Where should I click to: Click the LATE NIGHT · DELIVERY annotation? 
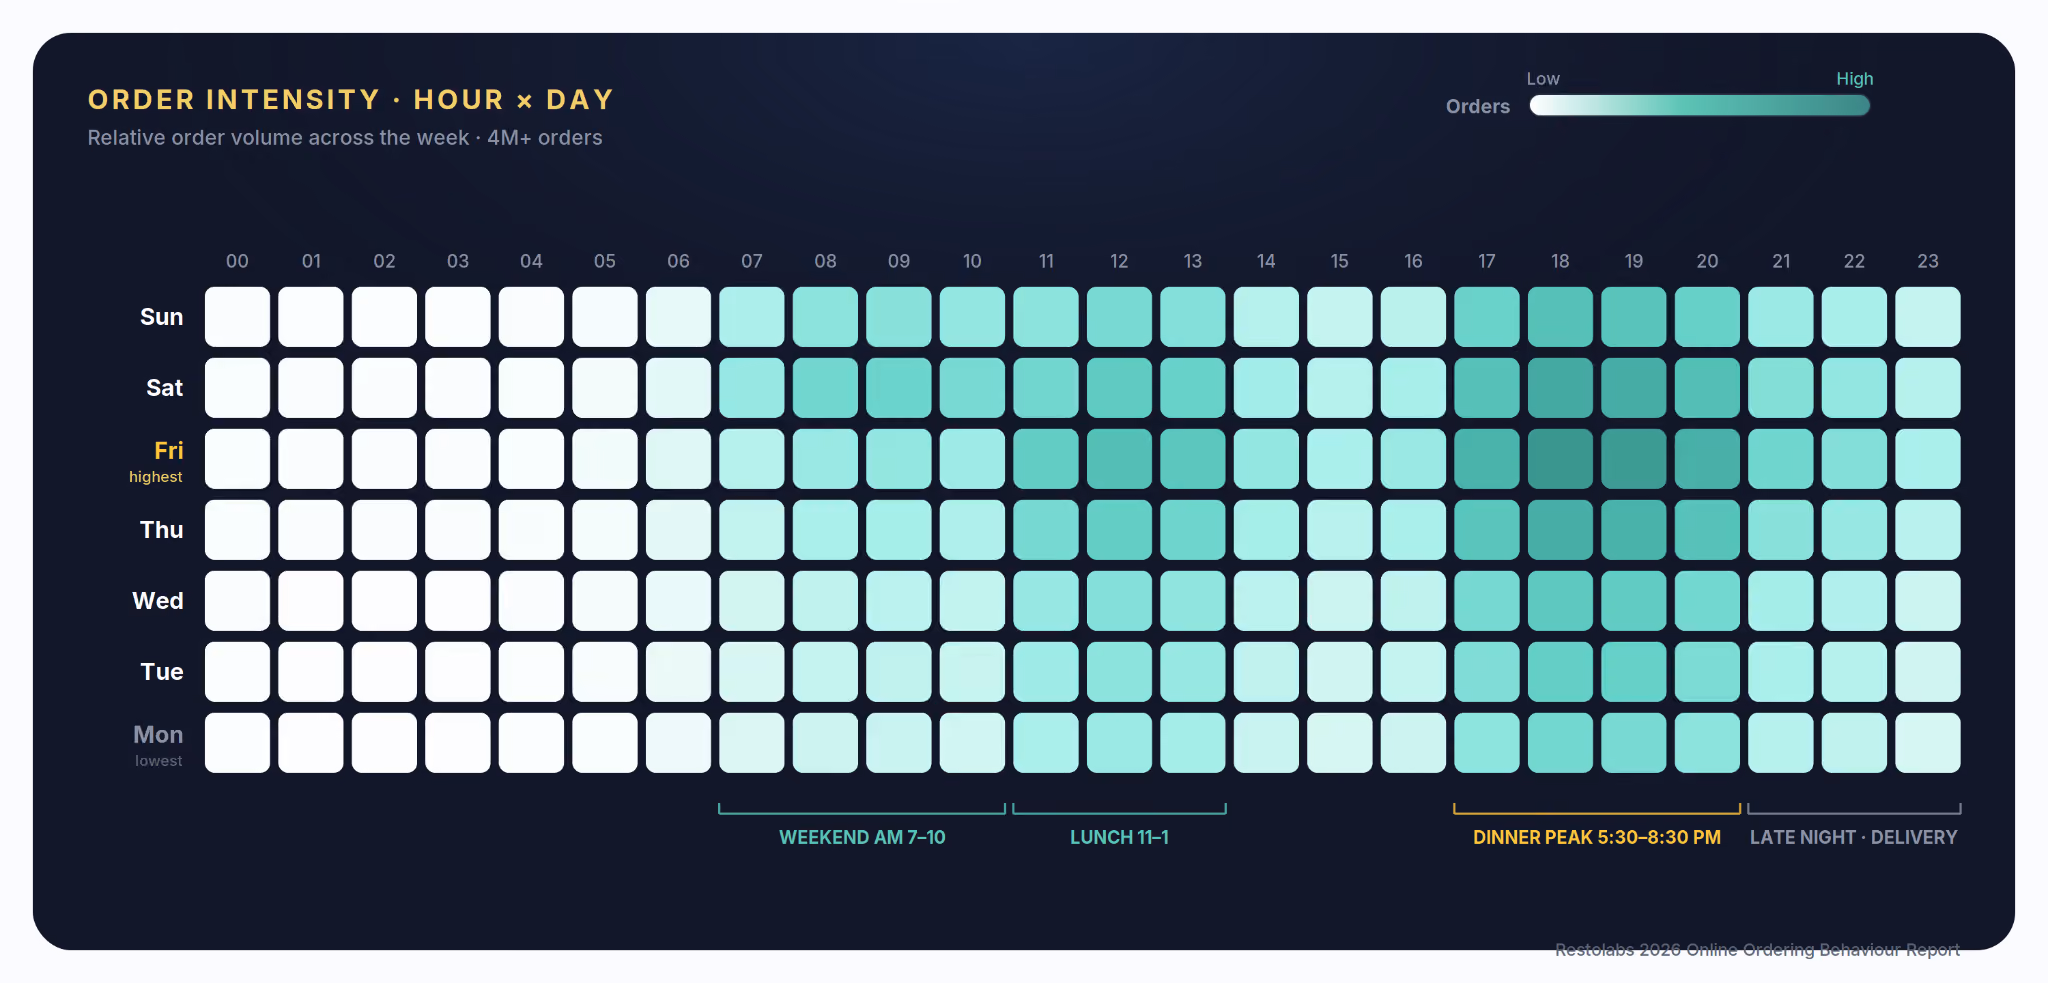pos(1853,837)
